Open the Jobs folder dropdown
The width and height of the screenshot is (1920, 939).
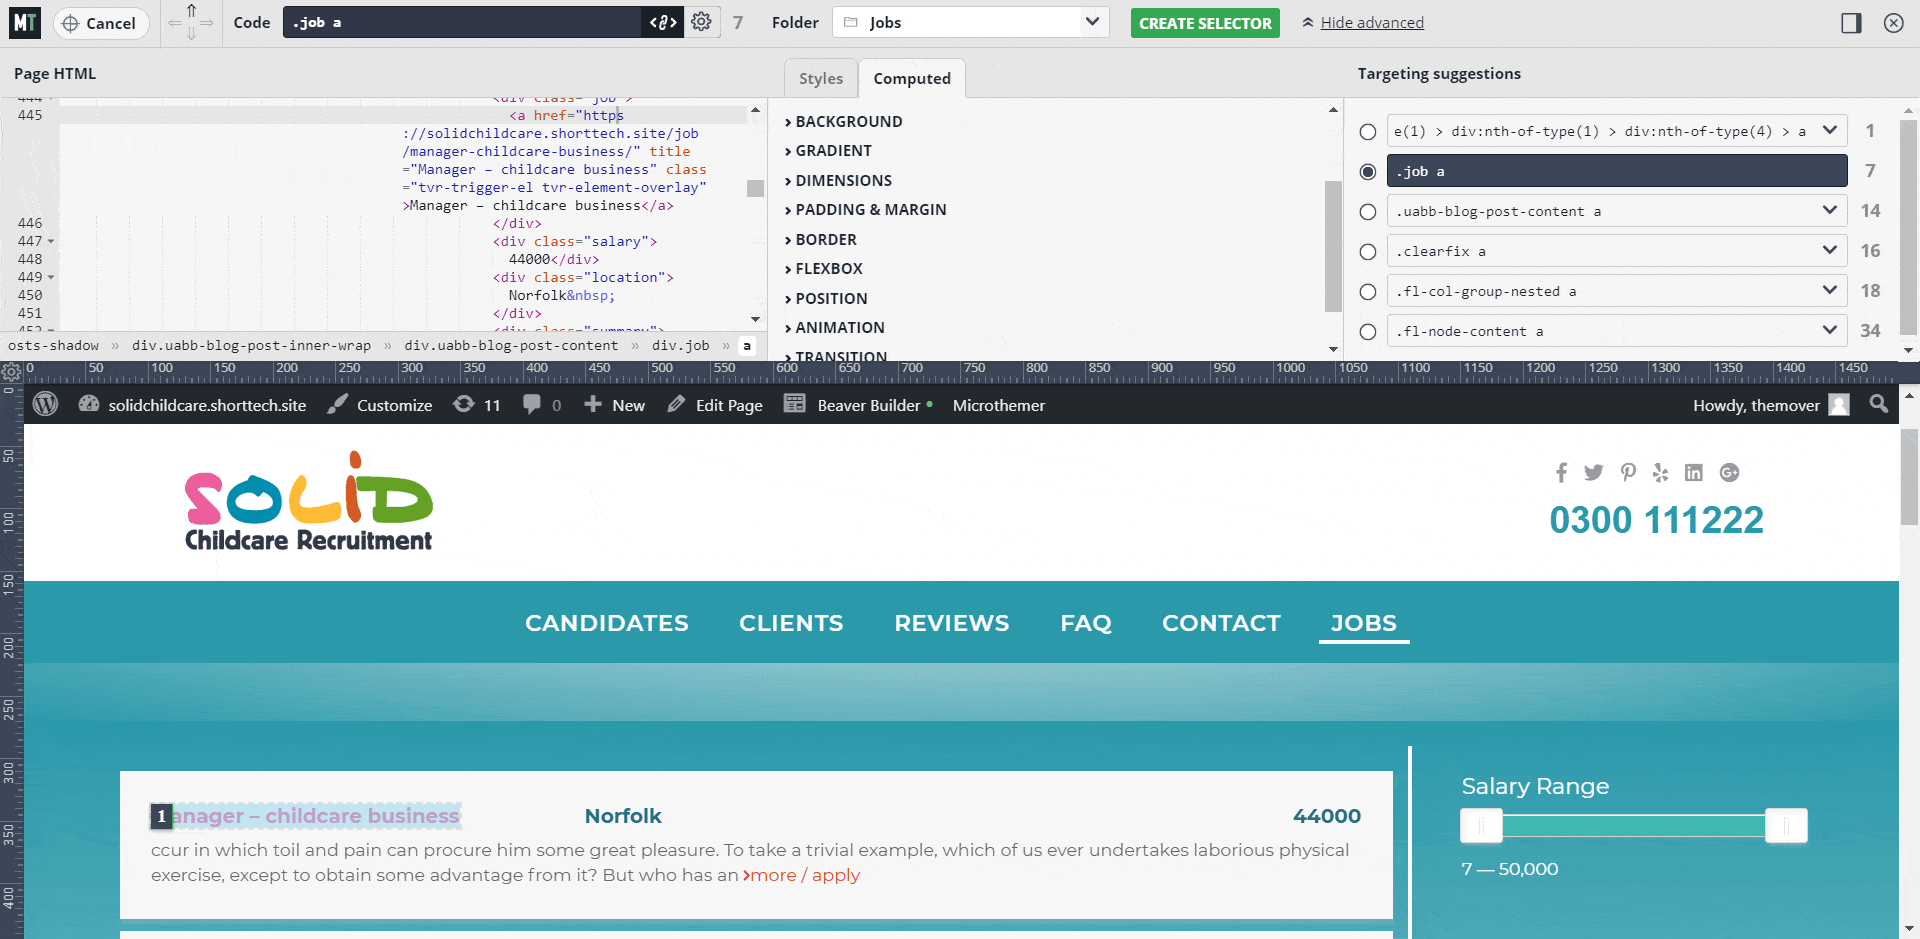(1093, 22)
